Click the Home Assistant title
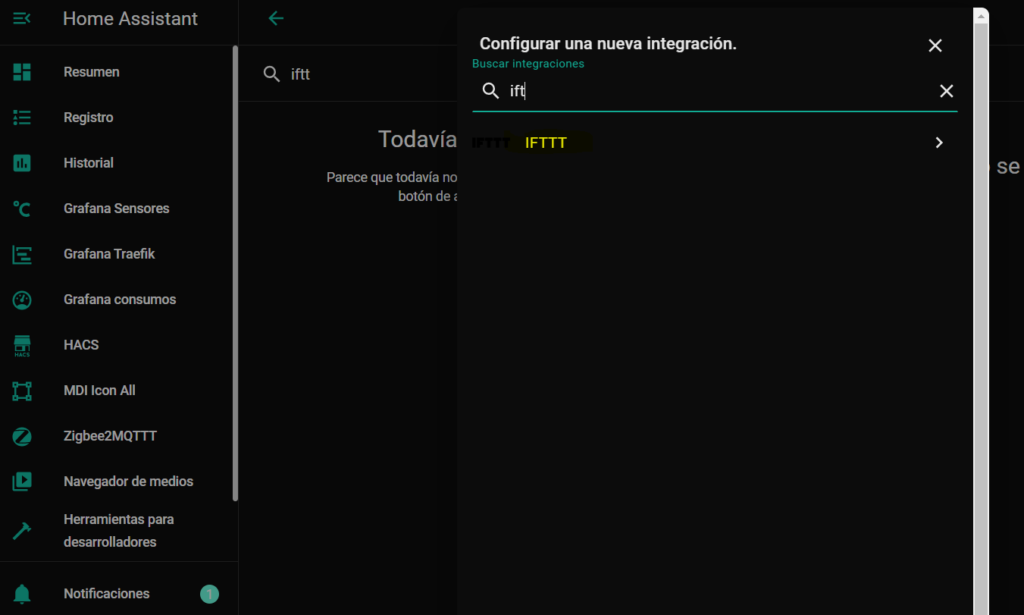Image resolution: width=1024 pixels, height=615 pixels. tap(130, 18)
